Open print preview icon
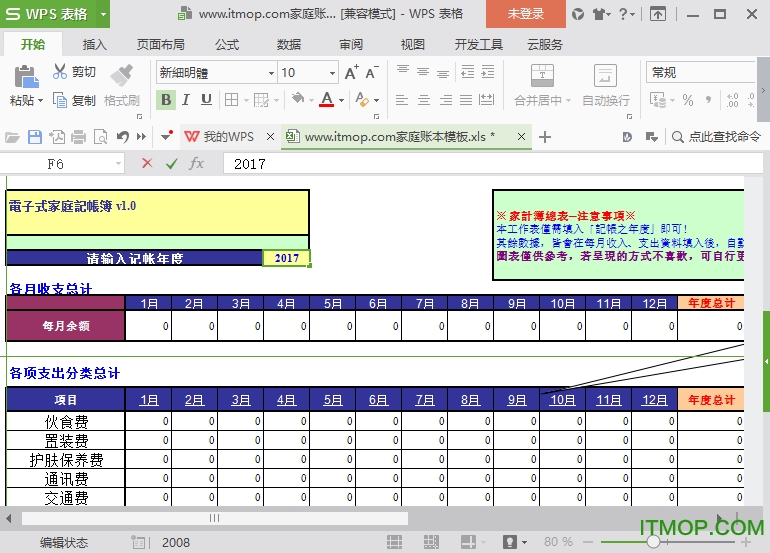The image size is (770, 553). click(101, 137)
